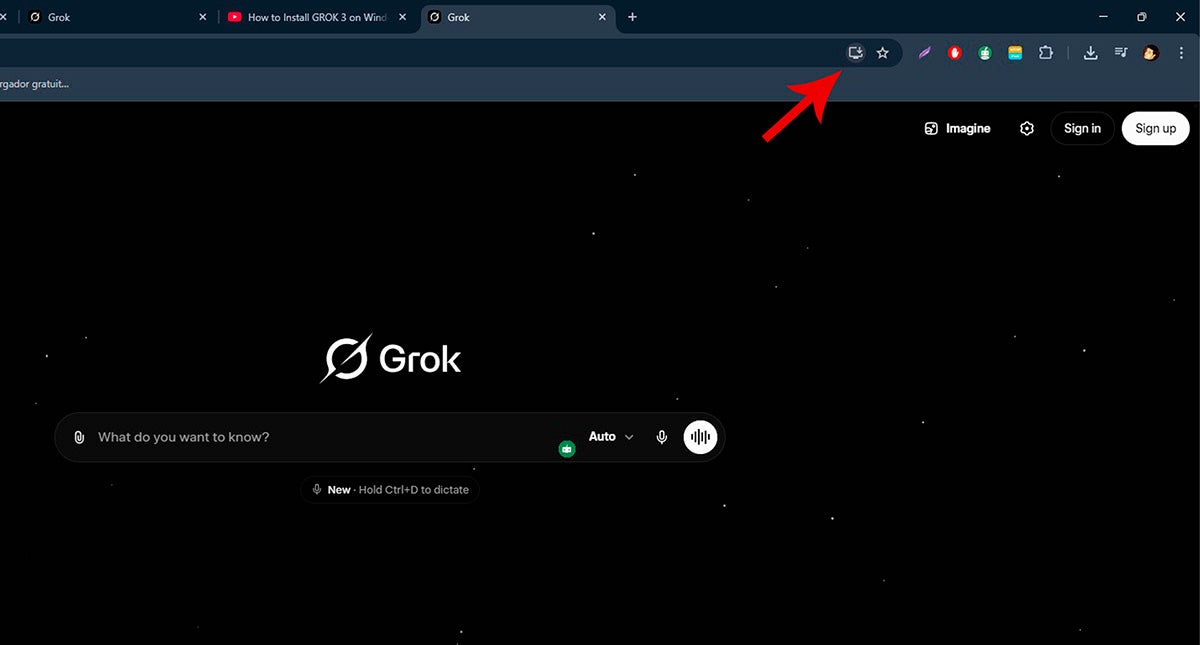Open the Chrome three-dot menu
1200x645 pixels.
[1181, 52]
